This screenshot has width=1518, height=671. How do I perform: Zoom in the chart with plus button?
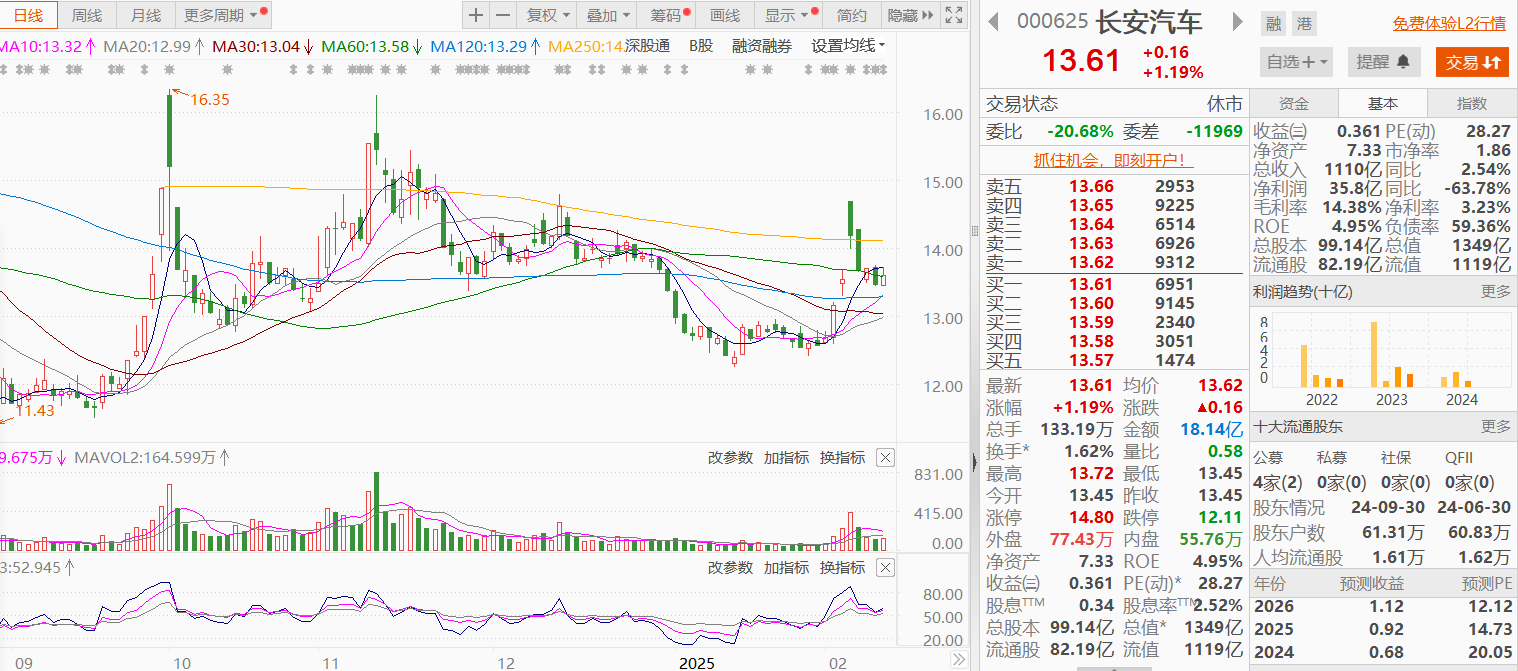point(476,15)
